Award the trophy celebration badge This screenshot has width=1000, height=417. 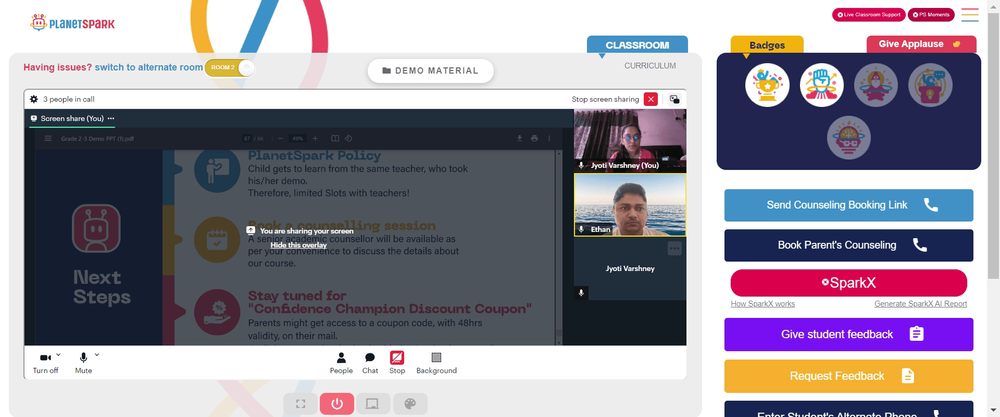(767, 85)
